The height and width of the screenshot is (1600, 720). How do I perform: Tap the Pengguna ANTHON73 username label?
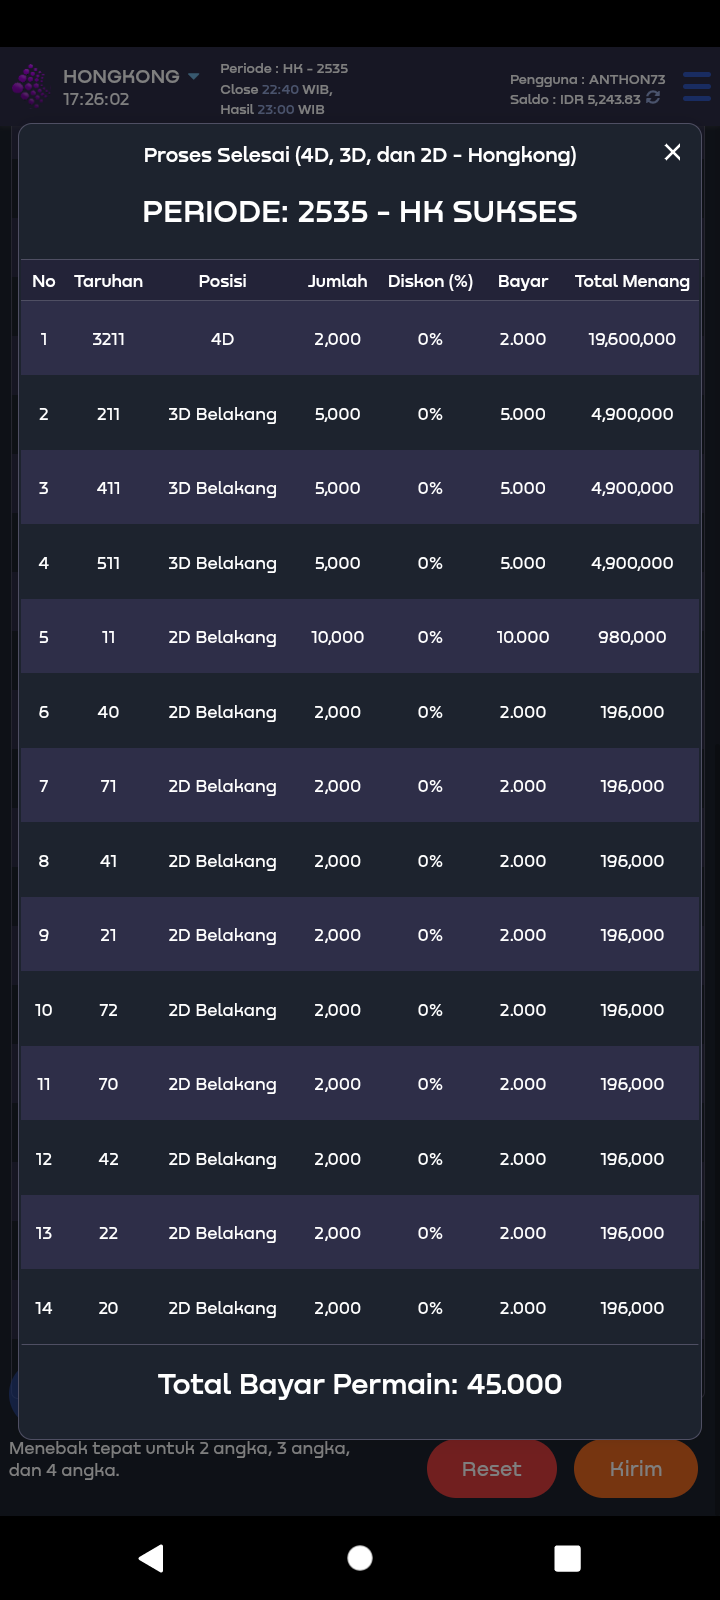tap(587, 79)
